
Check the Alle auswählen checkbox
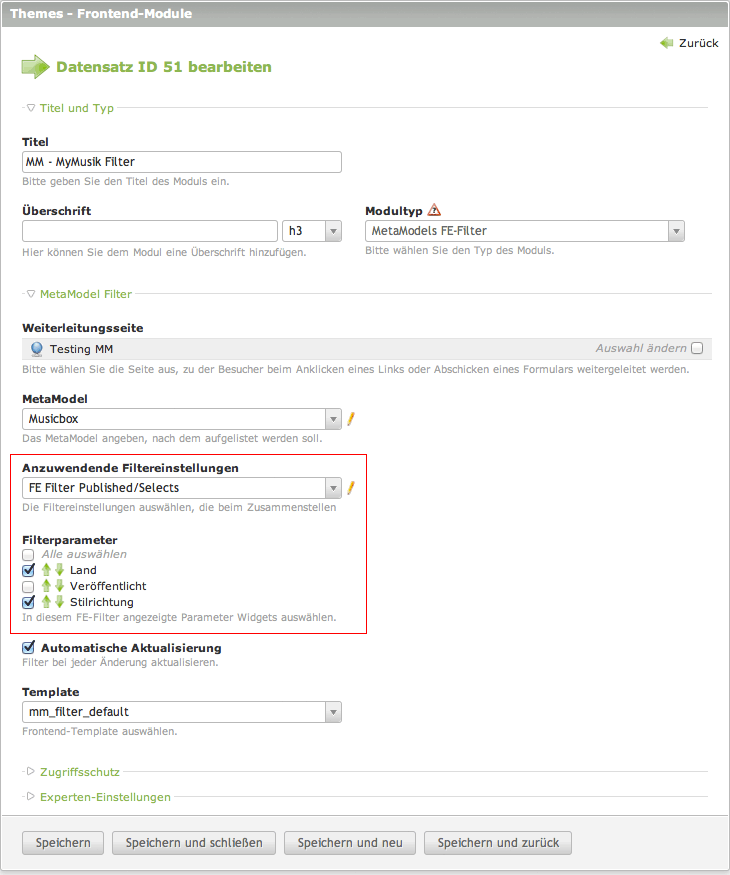point(28,554)
